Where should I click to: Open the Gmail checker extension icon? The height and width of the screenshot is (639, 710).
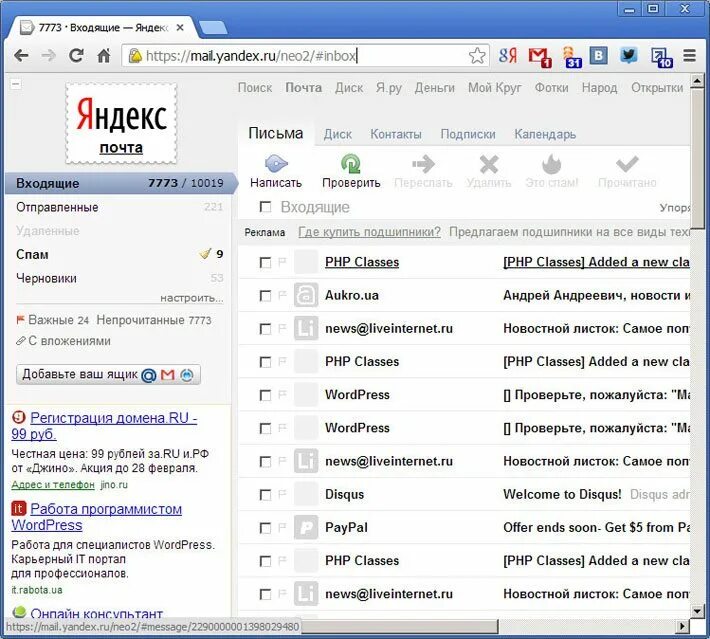tap(539, 57)
